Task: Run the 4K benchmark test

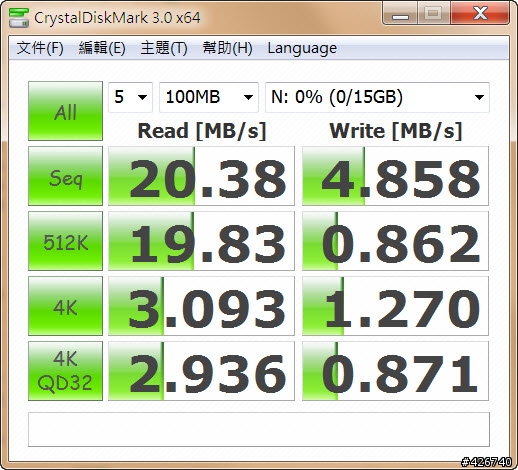Action: tap(65, 306)
